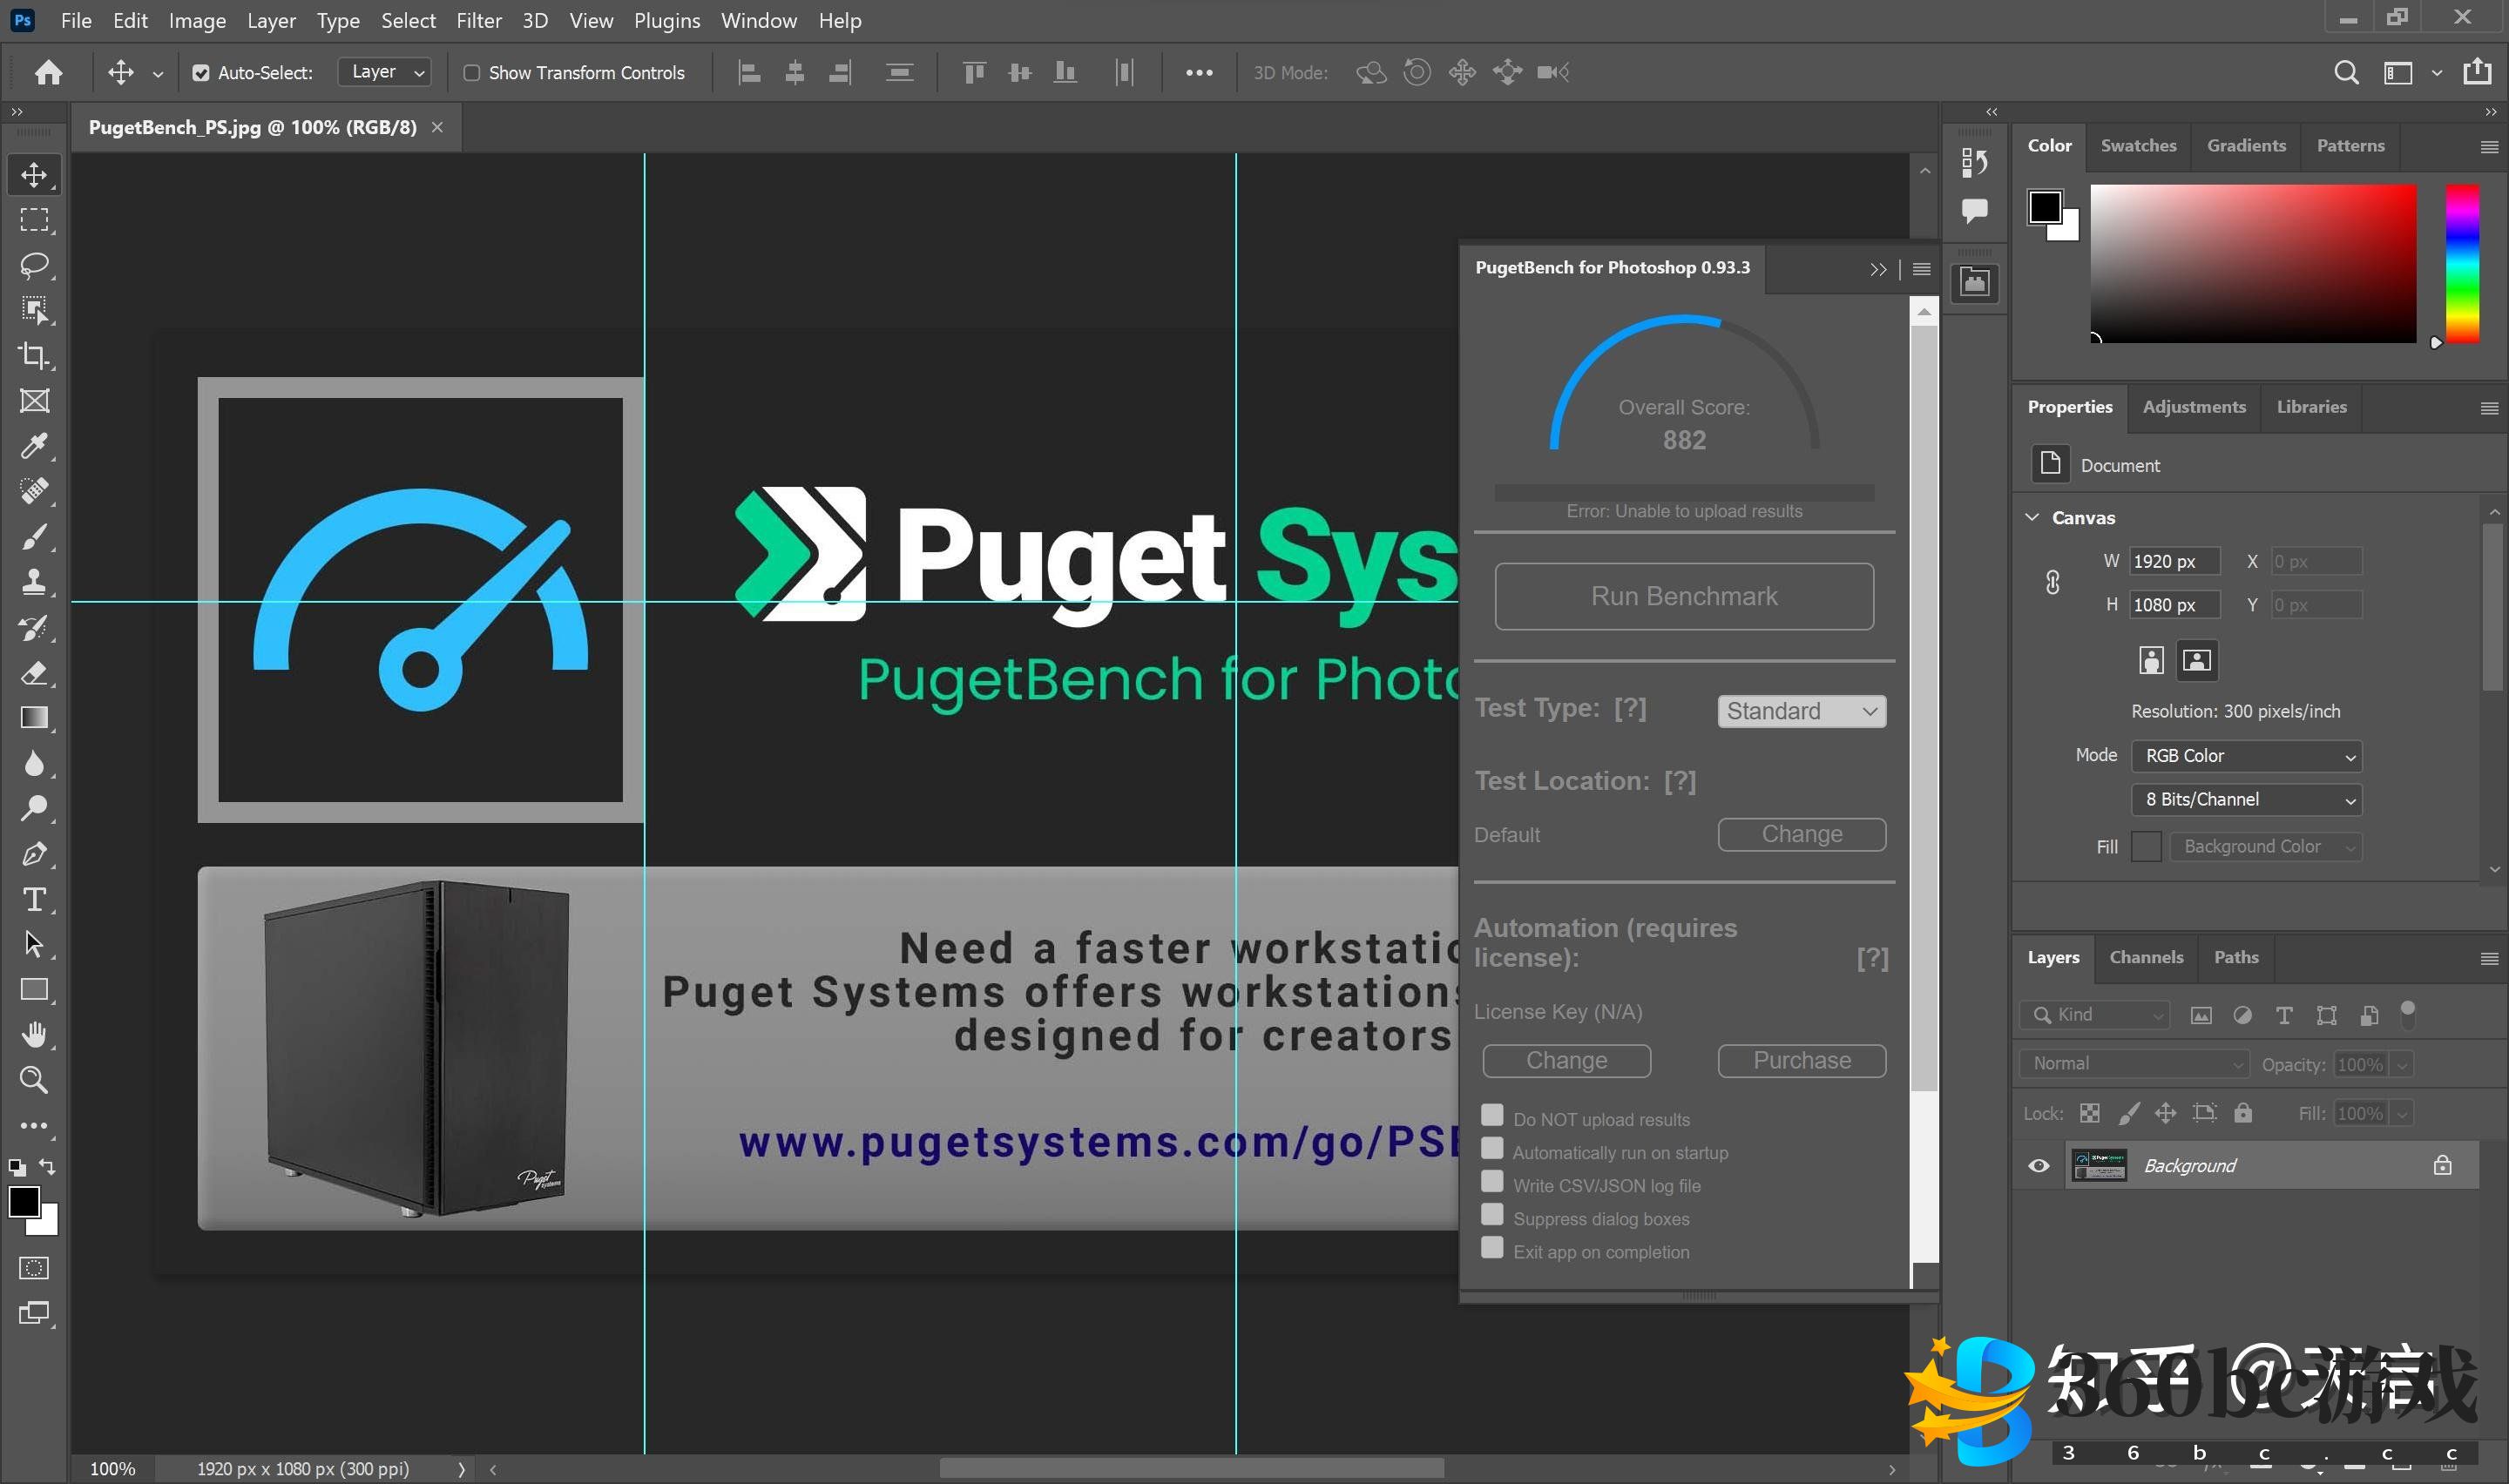Screen dimensions: 2509x1484
Task: Click the Run Benchmark button
Action: click(x=1683, y=596)
